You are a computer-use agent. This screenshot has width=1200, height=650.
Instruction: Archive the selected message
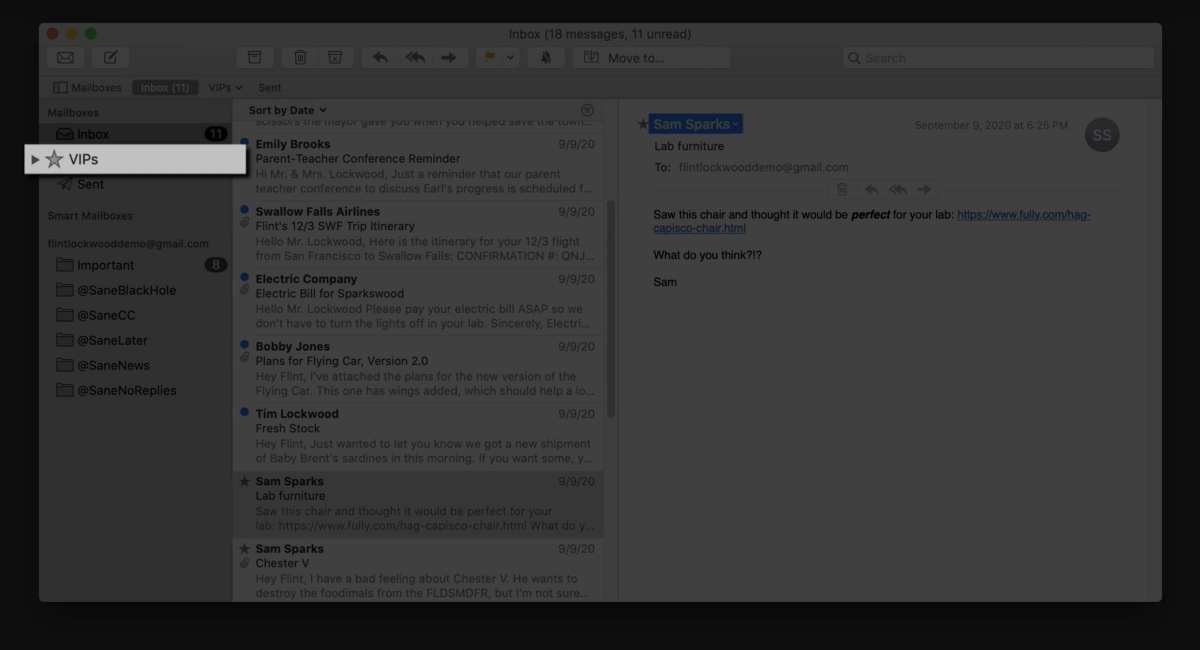(255, 58)
